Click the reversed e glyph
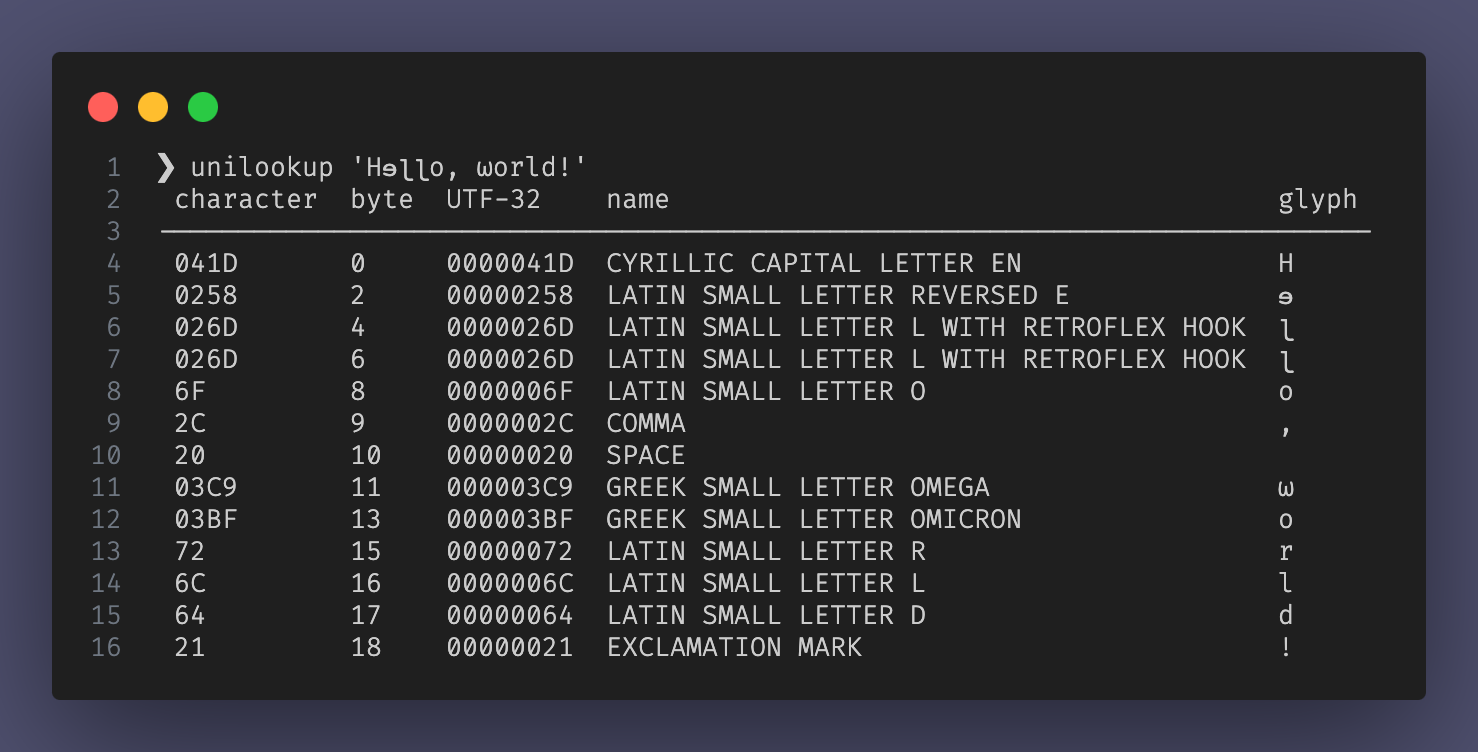 (x=1286, y=296)
